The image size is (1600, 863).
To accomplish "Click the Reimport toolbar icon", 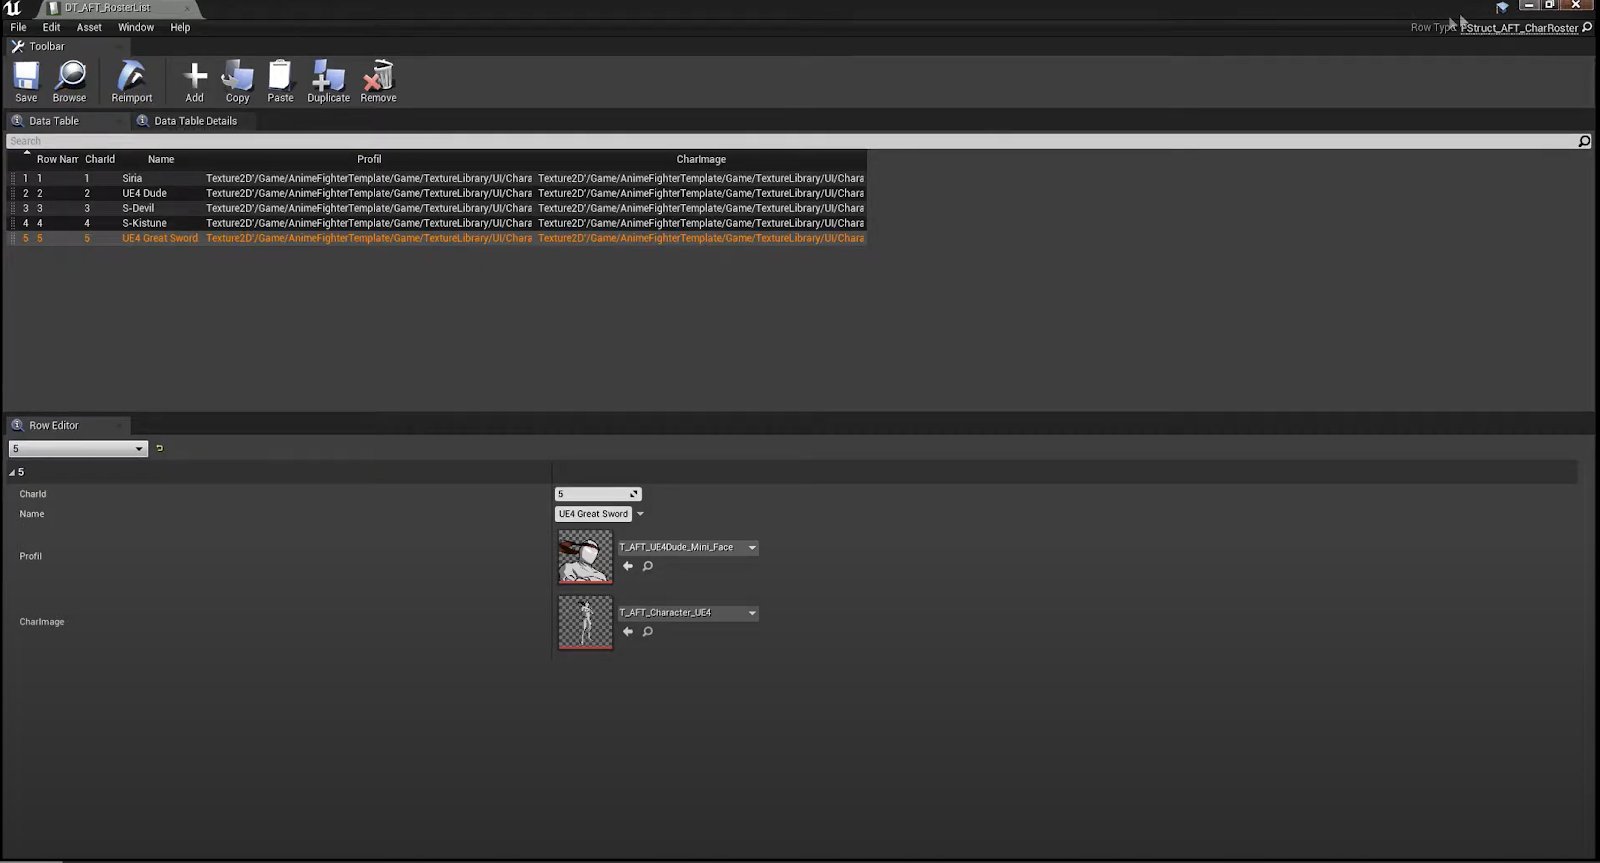I will pyautogui.click(x=131, y=77).
